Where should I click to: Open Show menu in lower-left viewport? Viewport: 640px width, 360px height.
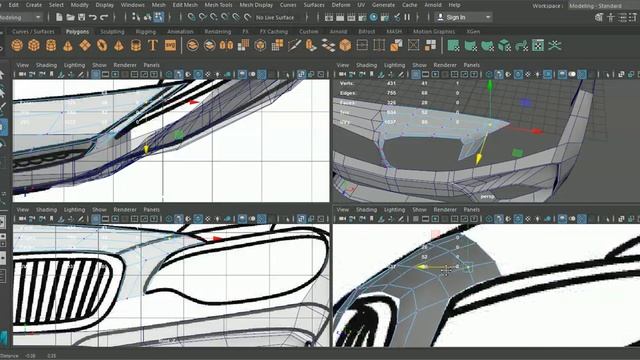pyautogui.click(x=99, y=209)
